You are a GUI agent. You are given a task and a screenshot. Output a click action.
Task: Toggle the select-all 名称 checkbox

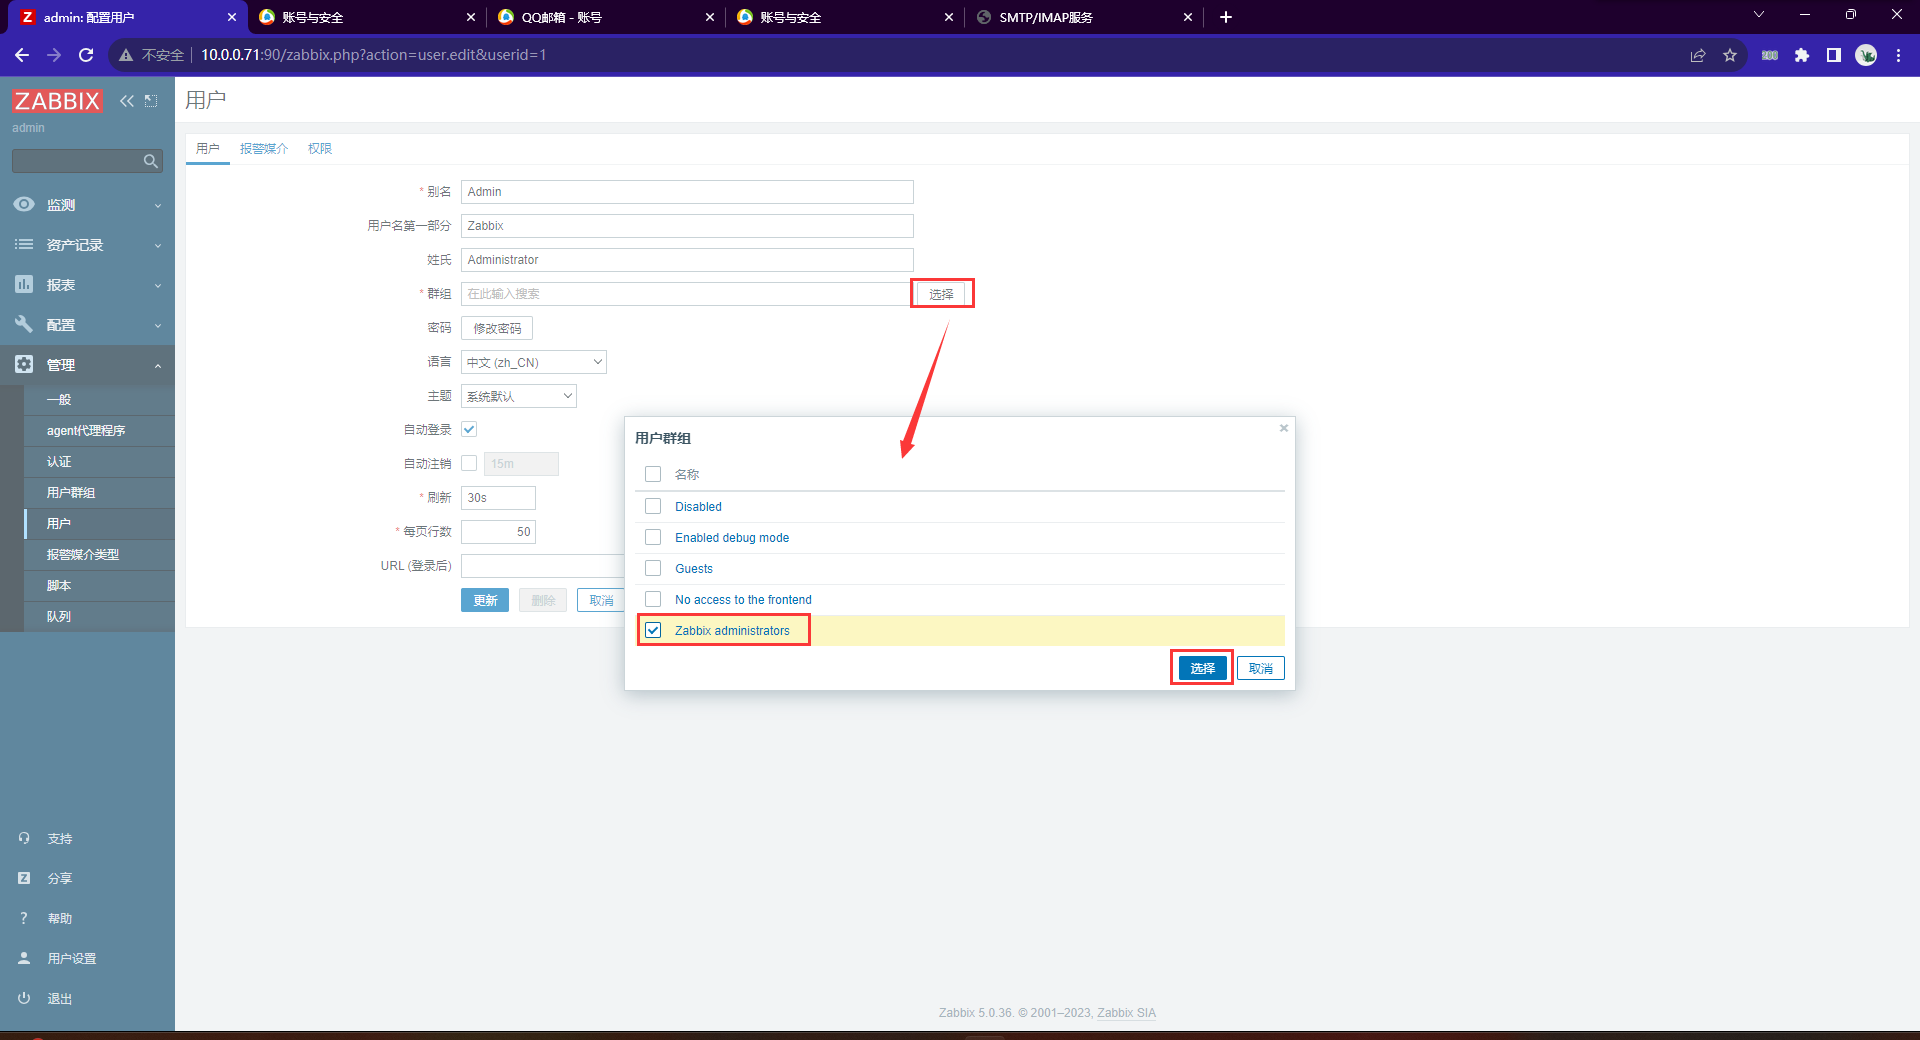(x=653, y=474)
